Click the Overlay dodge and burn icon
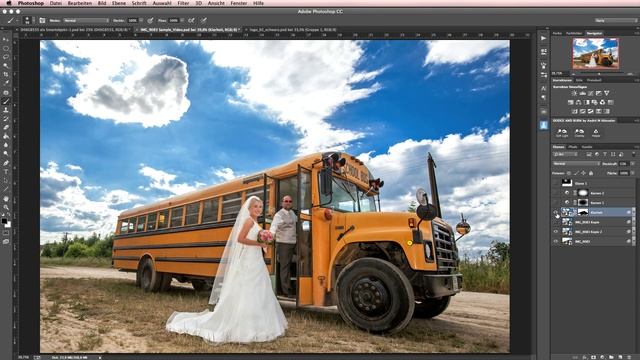This screenshot has width=640, height=360. (x=579, y=133)
